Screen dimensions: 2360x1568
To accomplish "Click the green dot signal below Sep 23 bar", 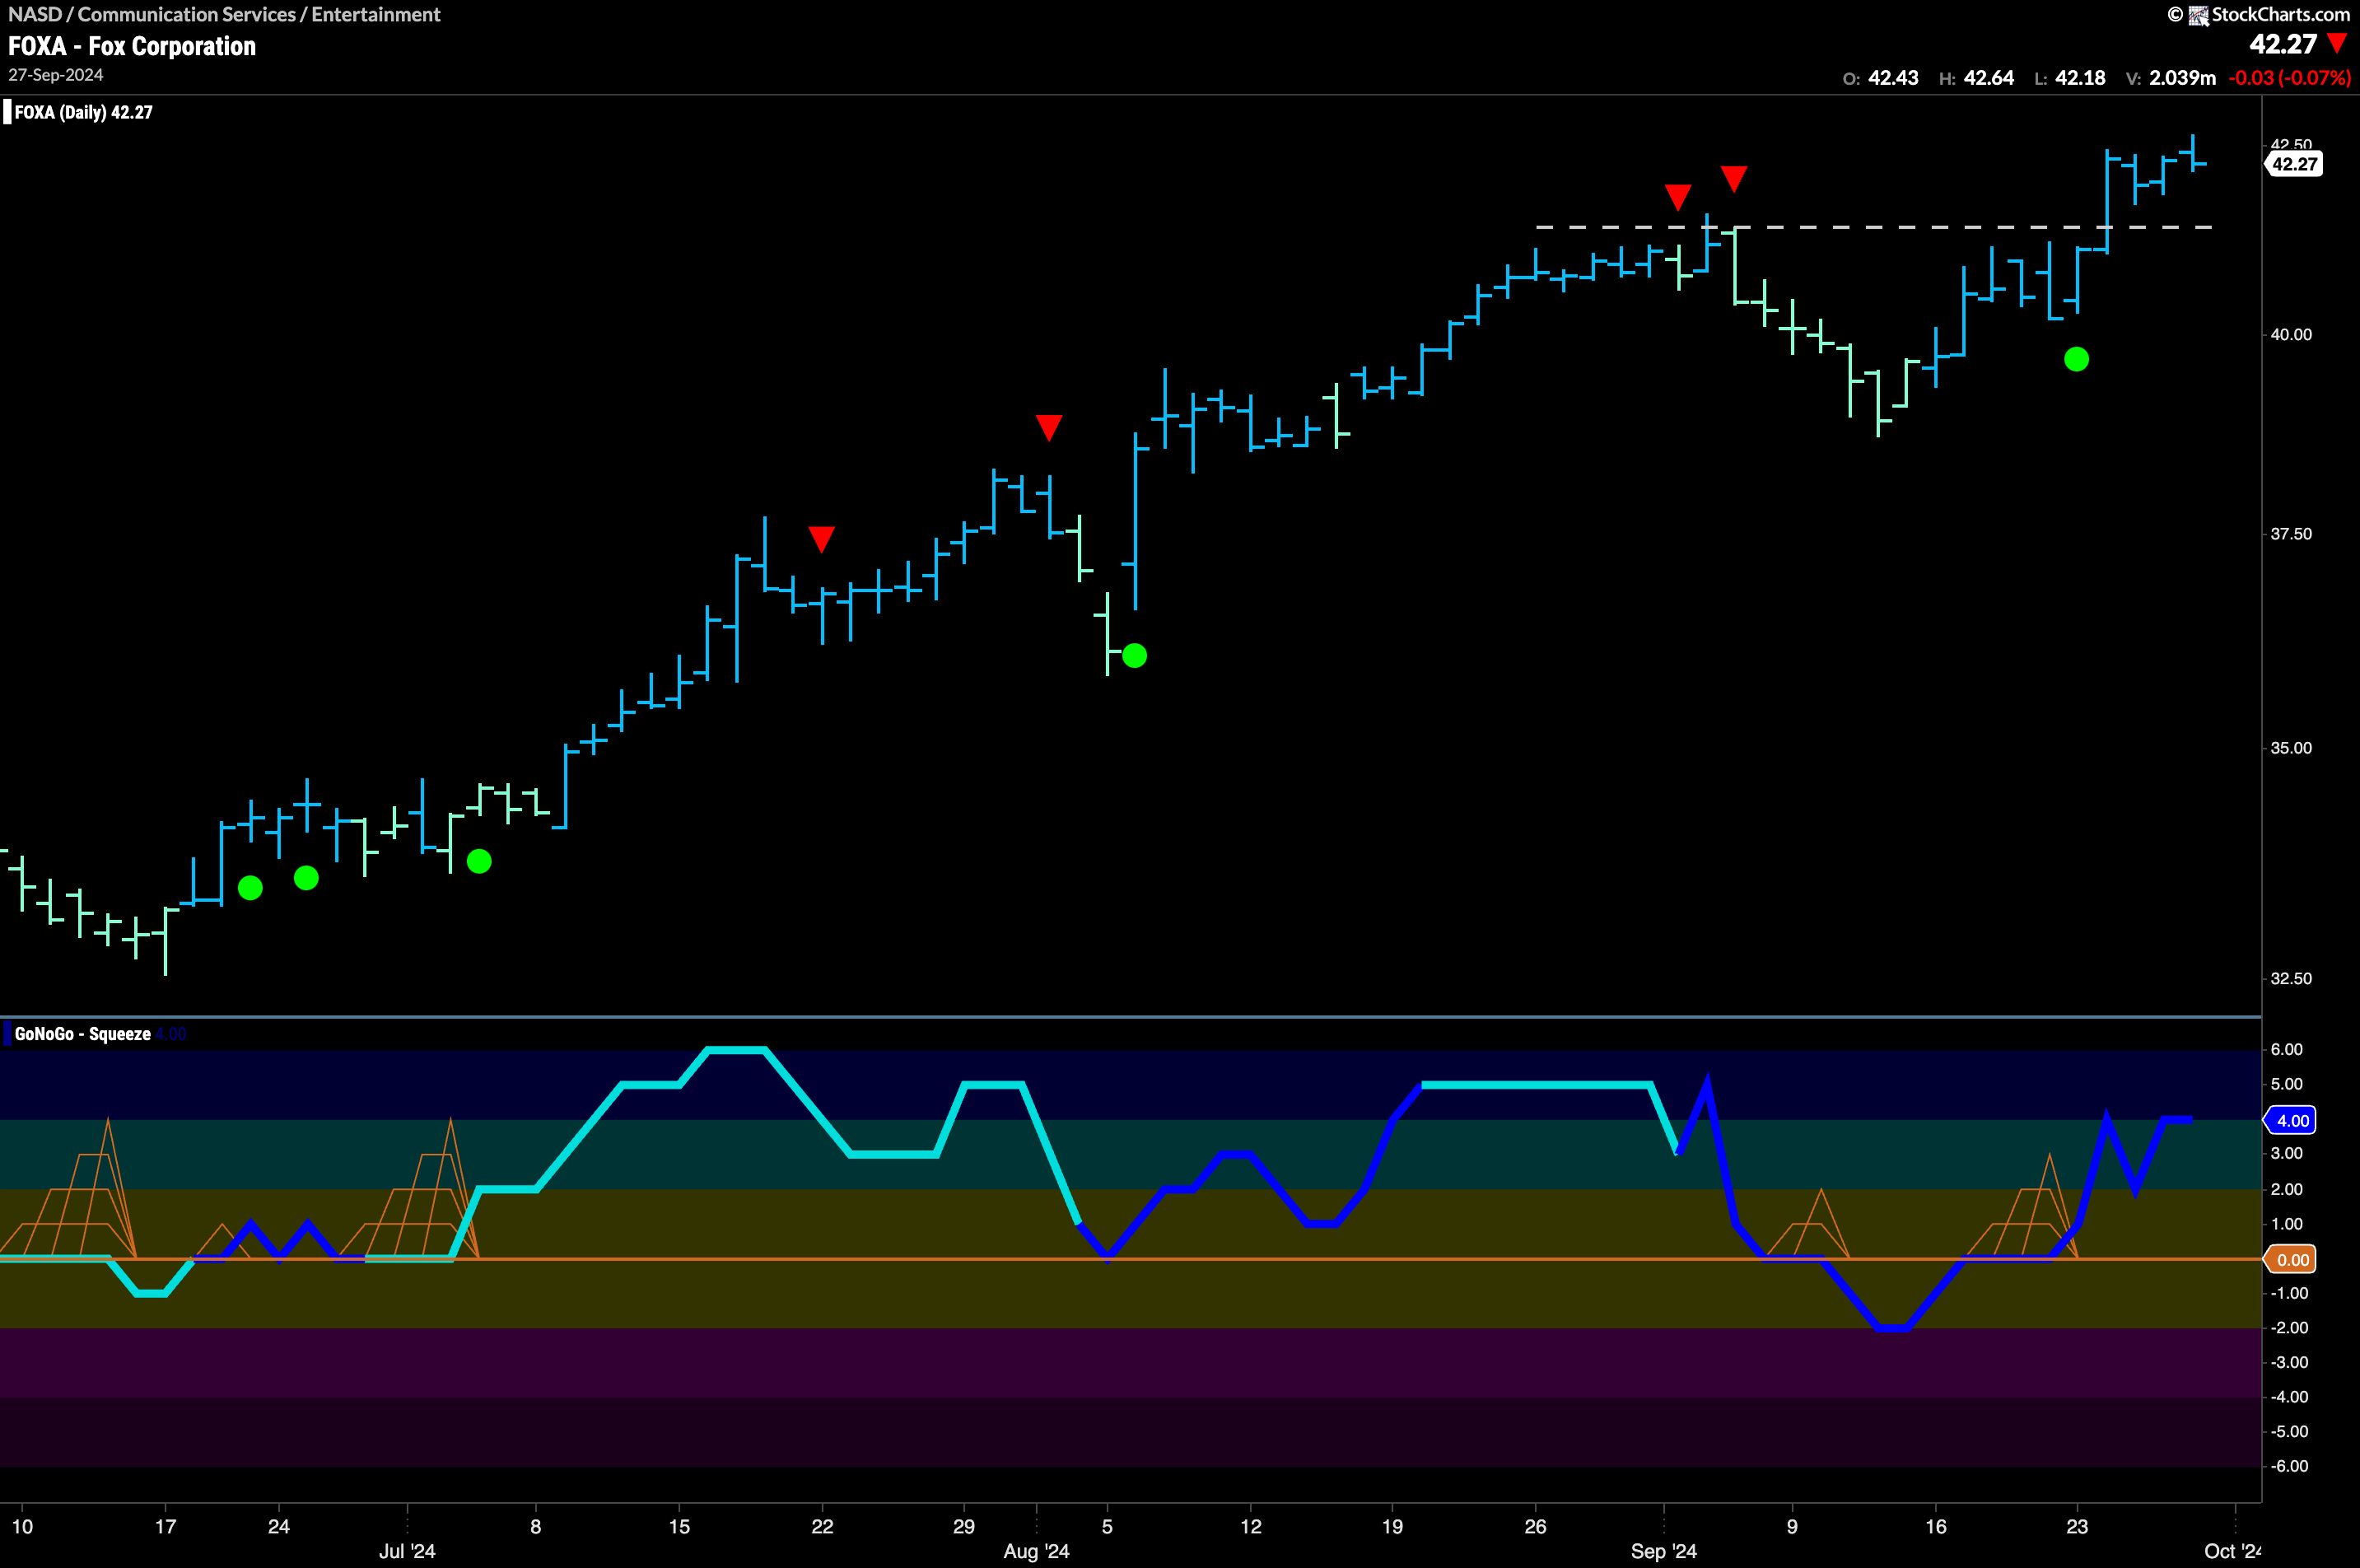I will (x=2076, y=359).
